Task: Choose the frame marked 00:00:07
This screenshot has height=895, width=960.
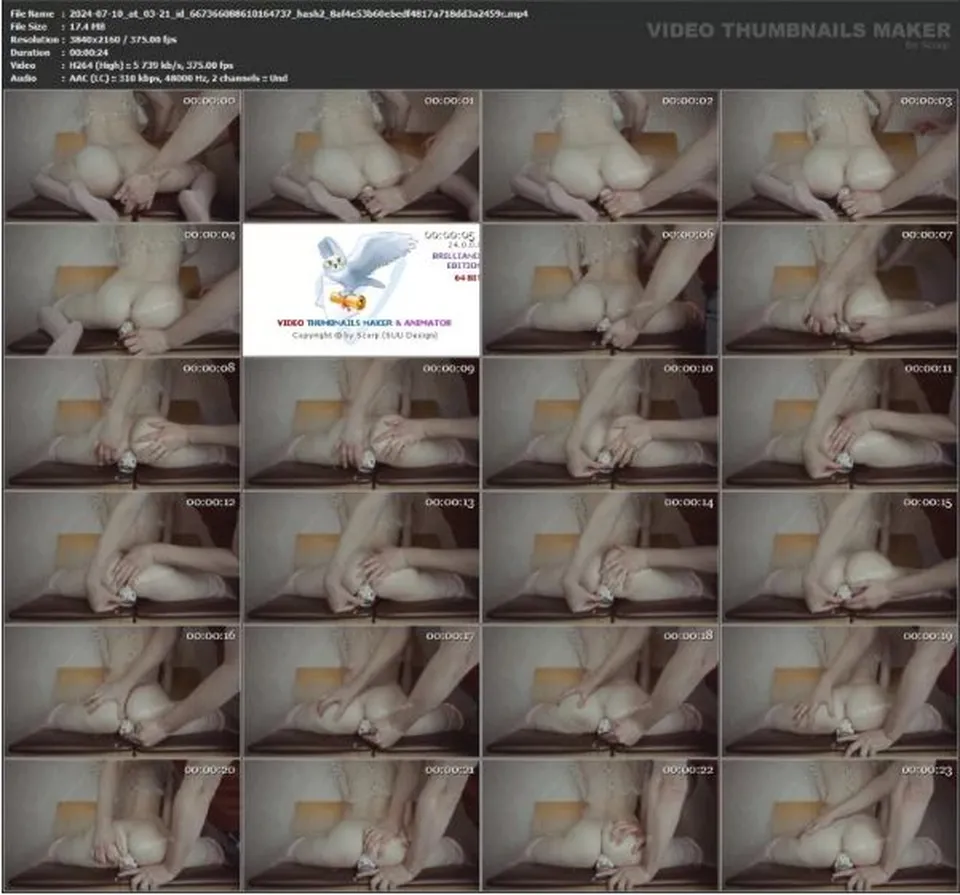Action: 839,290
